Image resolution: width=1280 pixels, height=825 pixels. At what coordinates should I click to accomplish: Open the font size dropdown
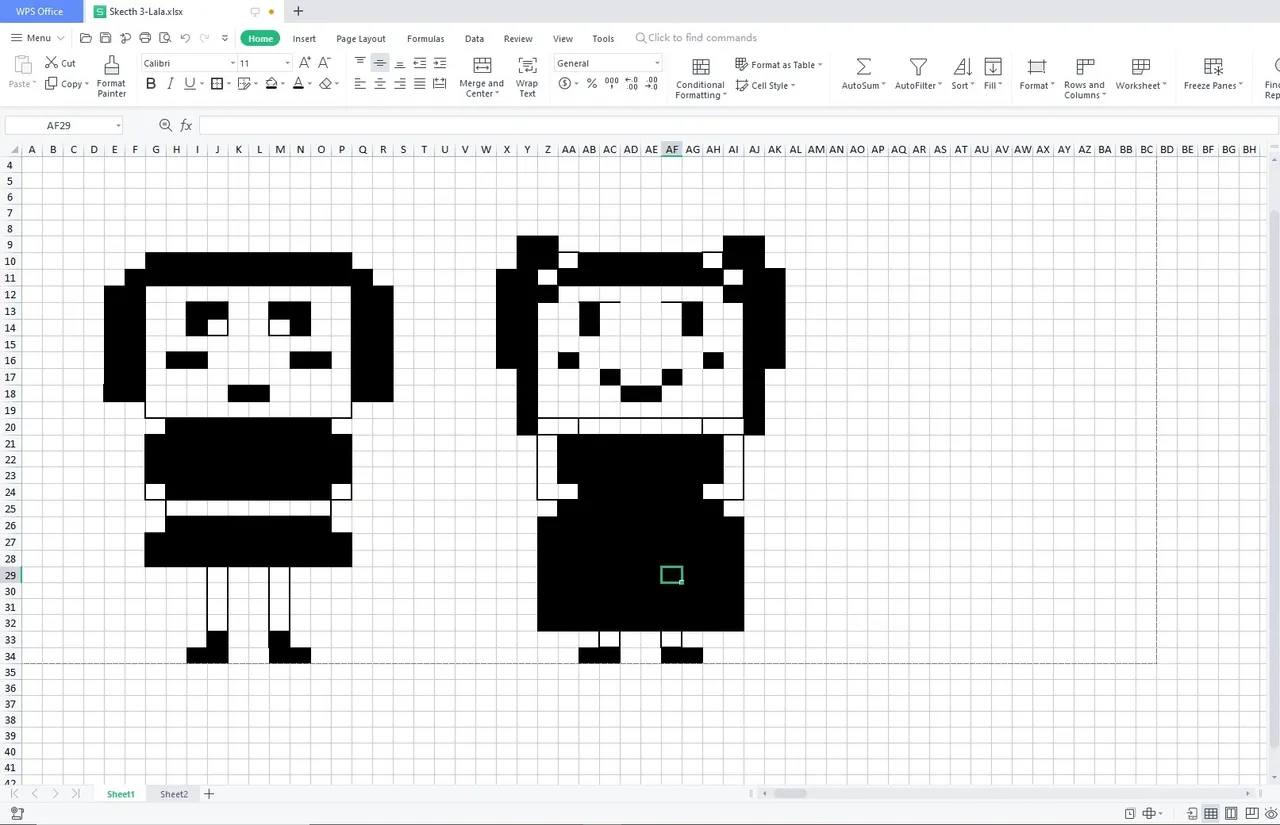point(288,63)
